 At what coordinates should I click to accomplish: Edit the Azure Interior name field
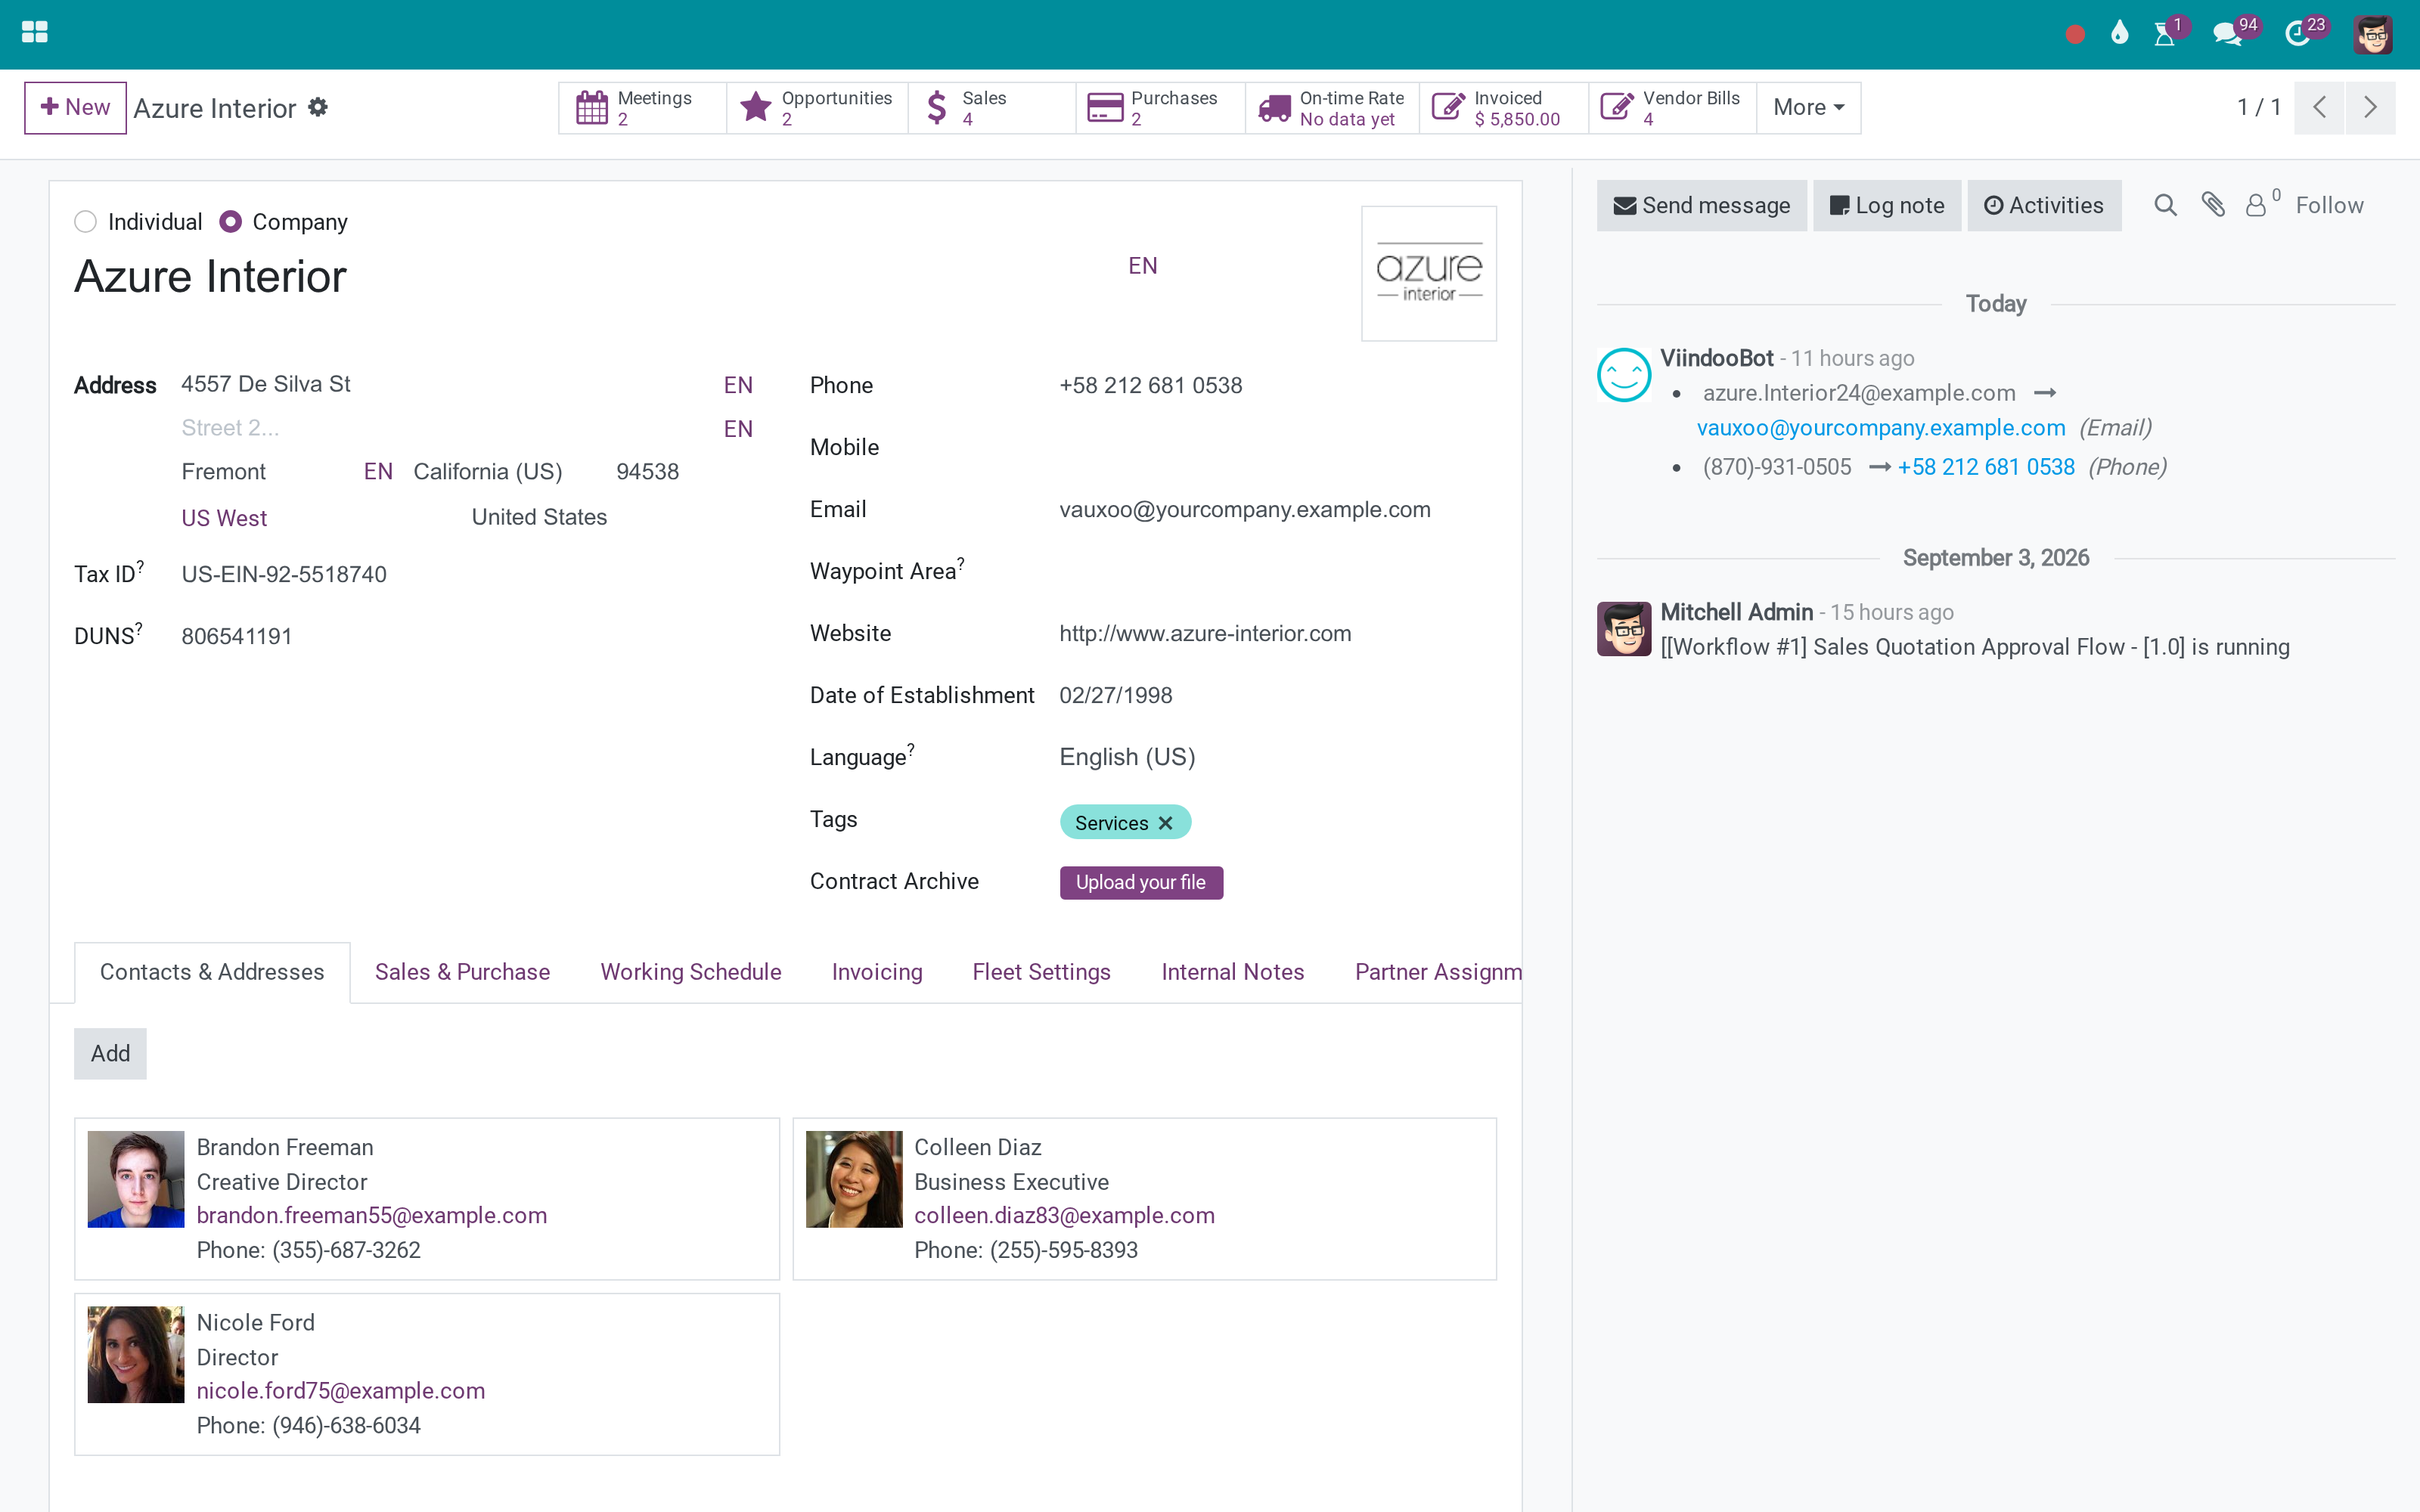tap(596, 276)
